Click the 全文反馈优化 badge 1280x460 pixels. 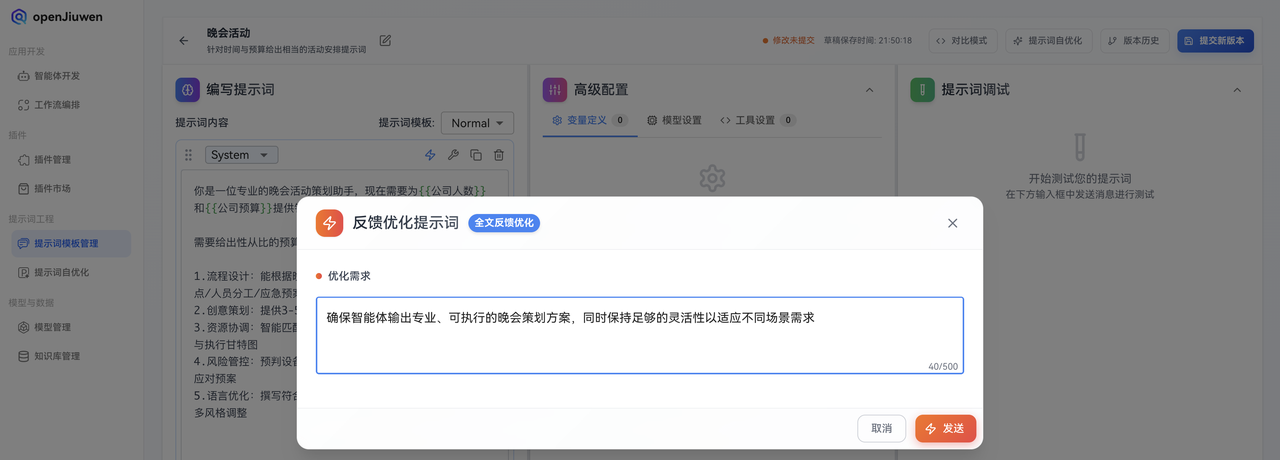click(504, 222)
